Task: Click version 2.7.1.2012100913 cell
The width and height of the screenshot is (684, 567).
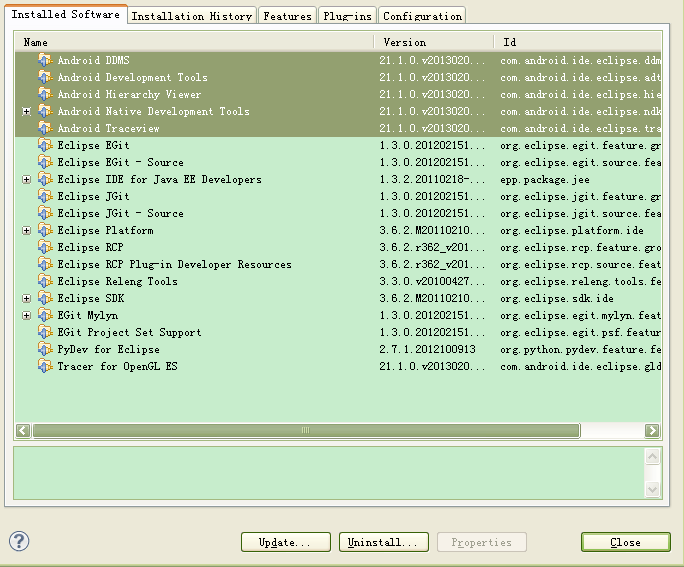Action: click(x=428, y=349)
